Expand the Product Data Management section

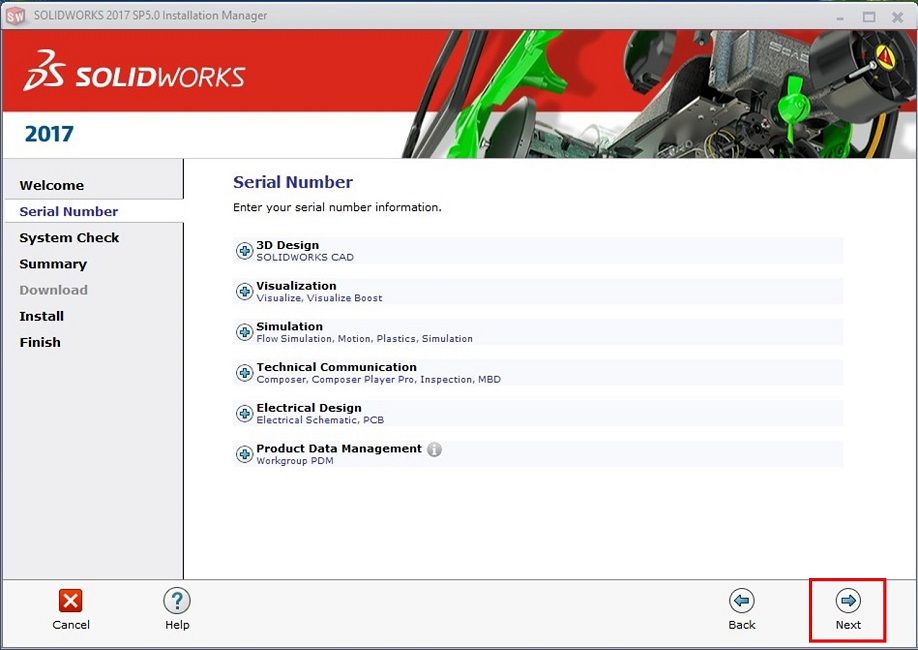coord(244,455)
